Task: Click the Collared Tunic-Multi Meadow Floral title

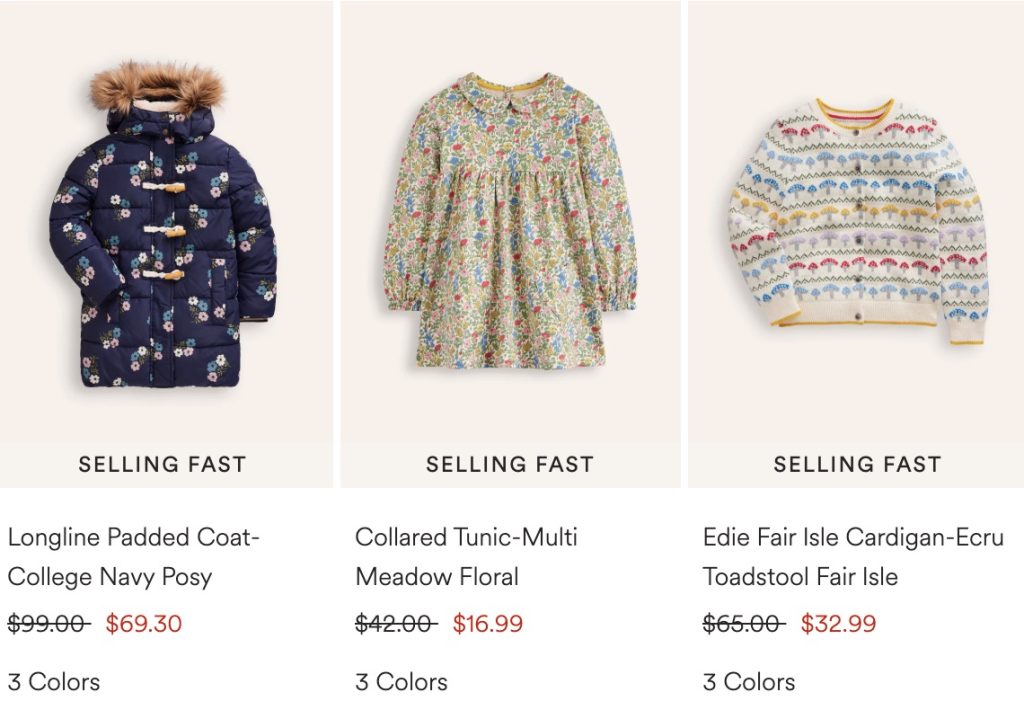Action: pos(466,557)
